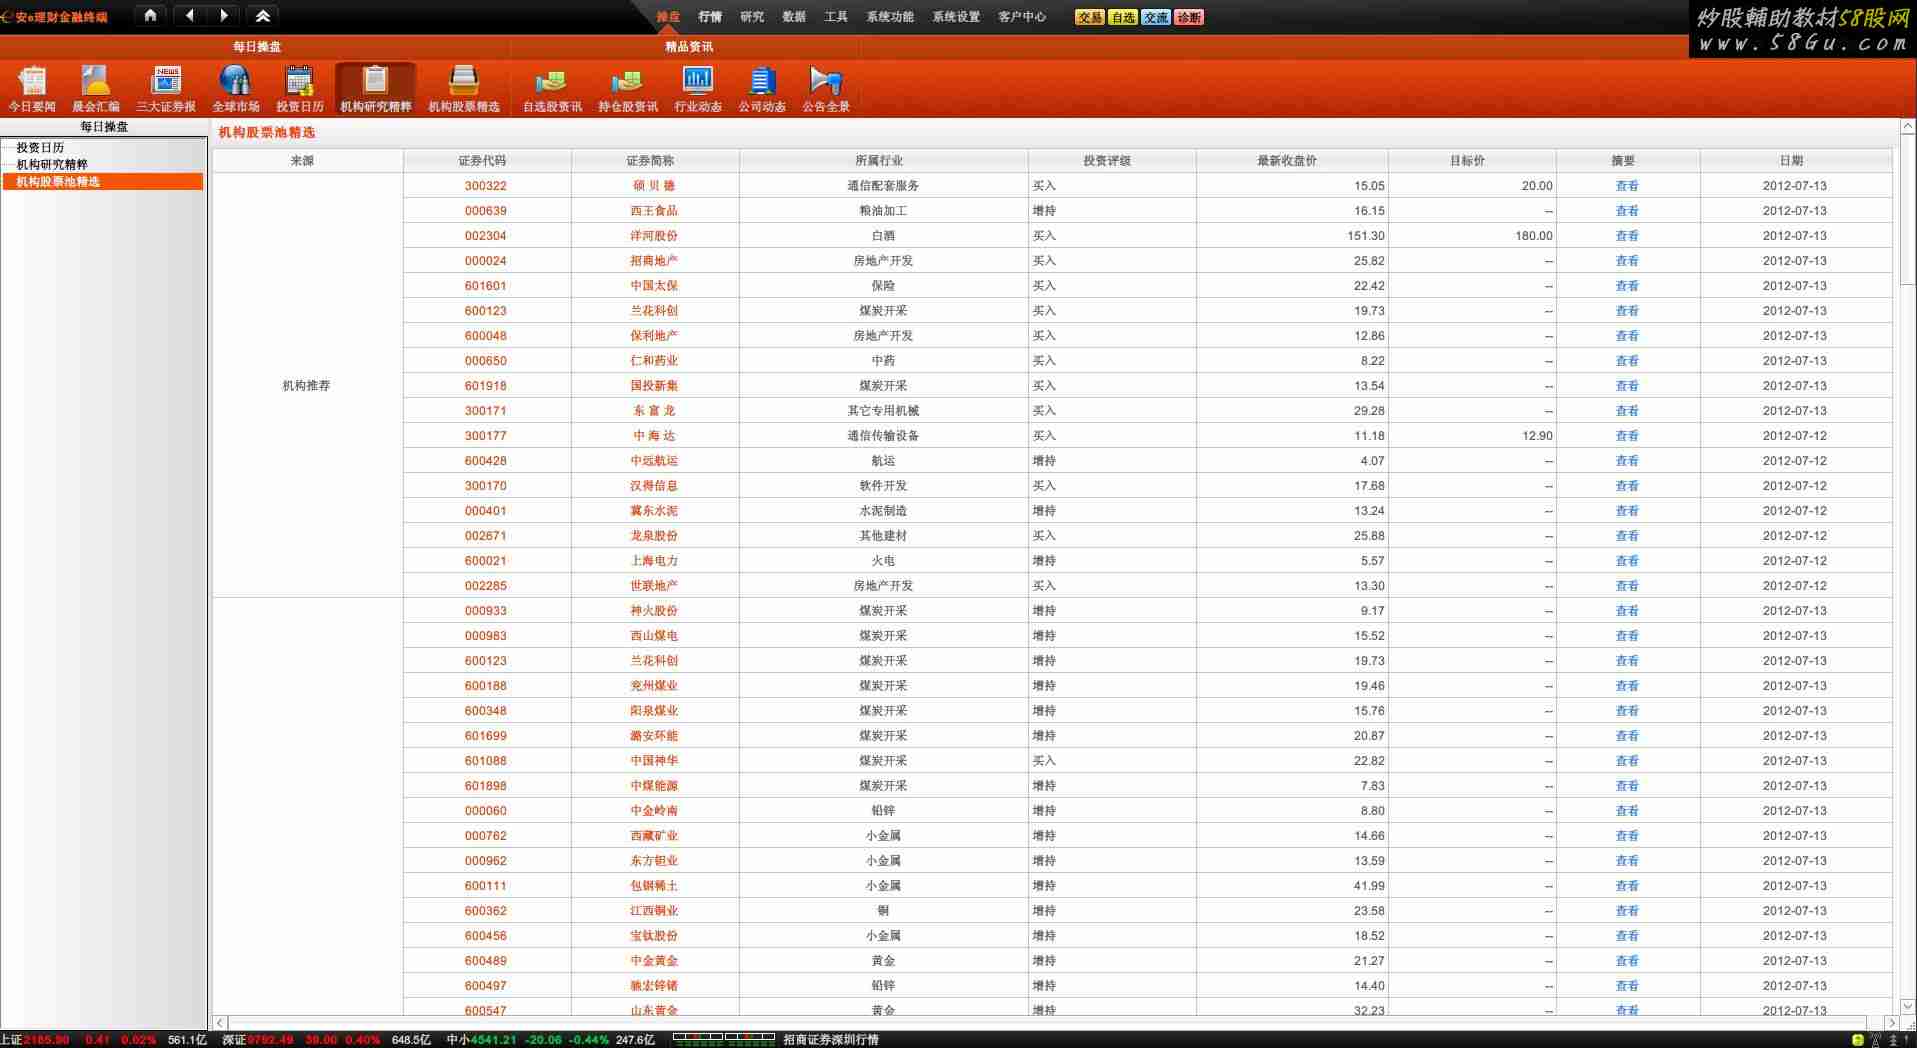
Task: Open 行业动态 chart monitor icon
Action: coord(698,88)
